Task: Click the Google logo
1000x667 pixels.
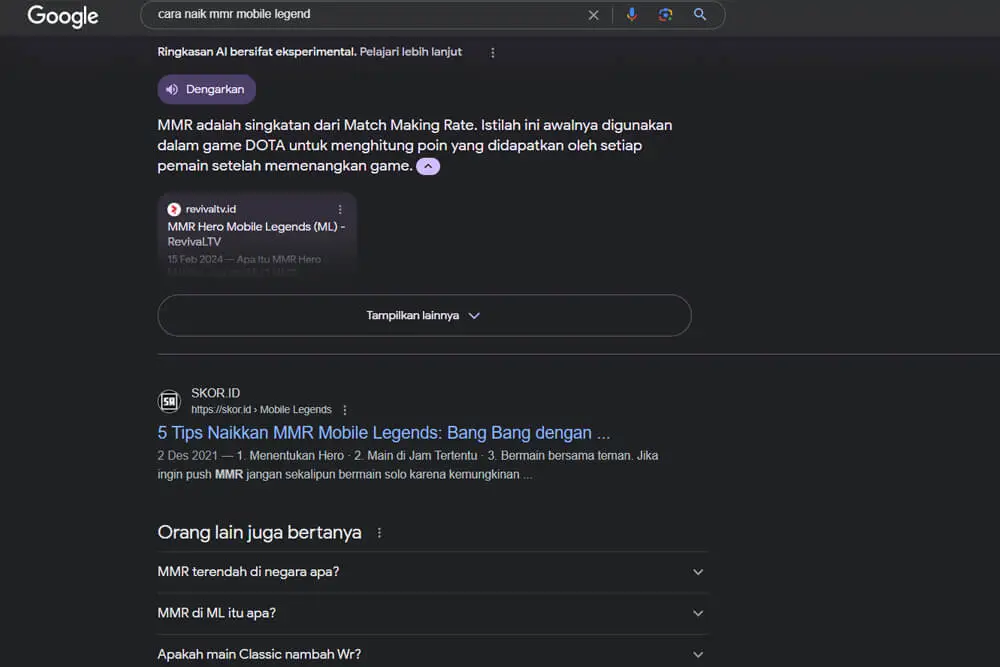Action: (x=62, y=17)
